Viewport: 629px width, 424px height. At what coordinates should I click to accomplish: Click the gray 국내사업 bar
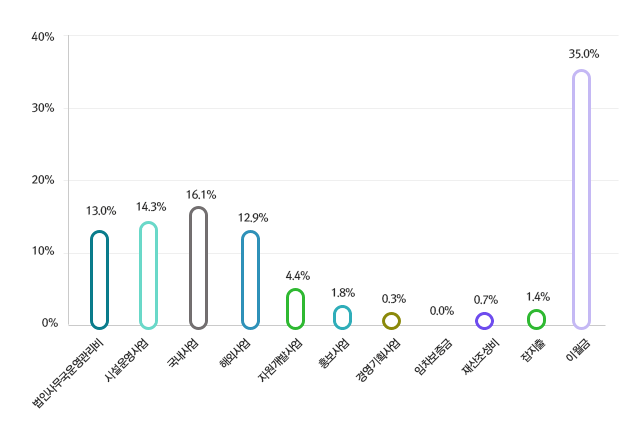(x=198, y=267)
